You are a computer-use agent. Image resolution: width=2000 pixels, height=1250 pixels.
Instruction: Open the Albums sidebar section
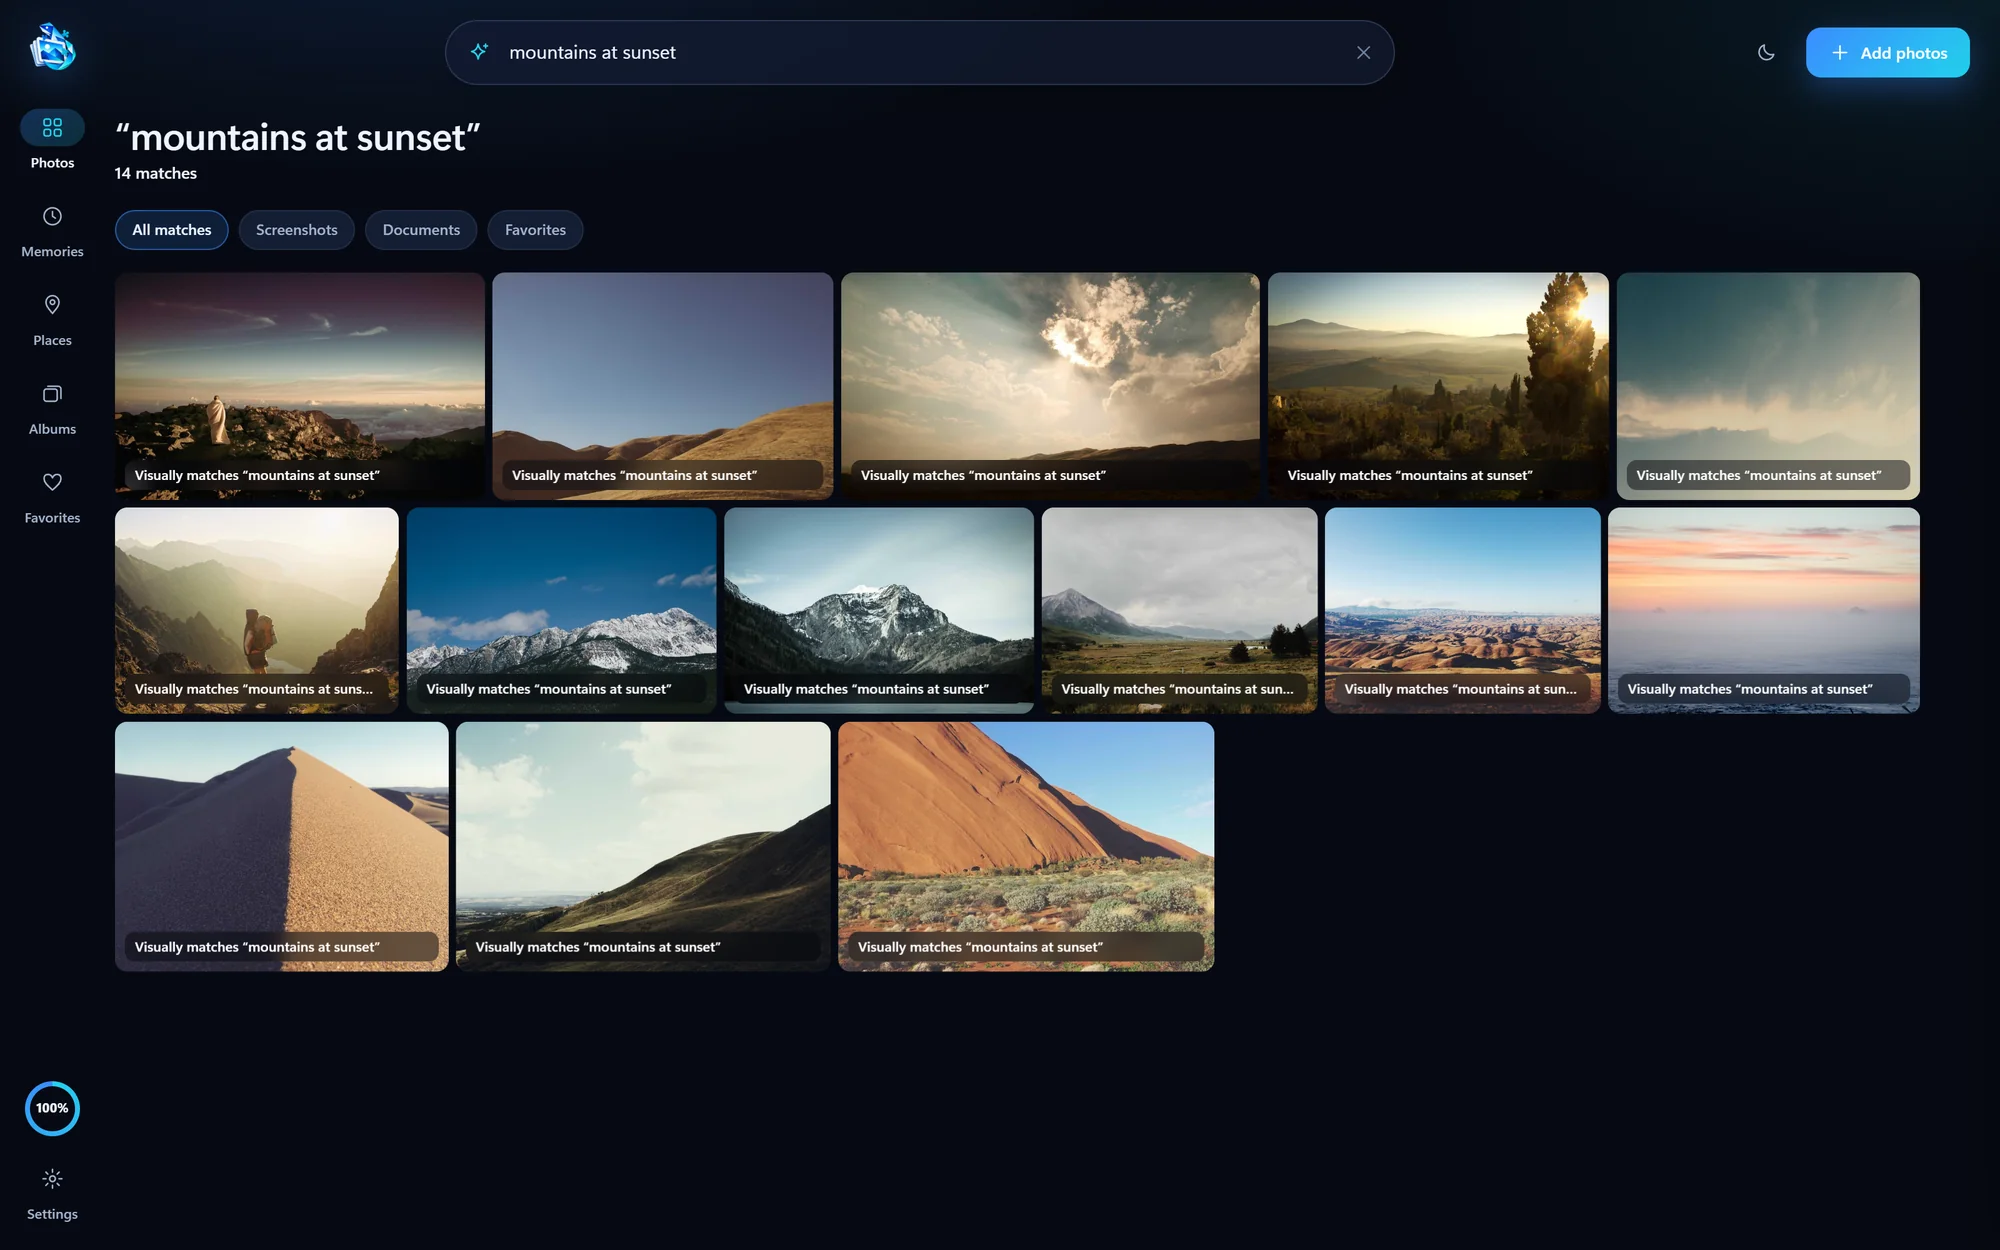click(x=52, y=409)
